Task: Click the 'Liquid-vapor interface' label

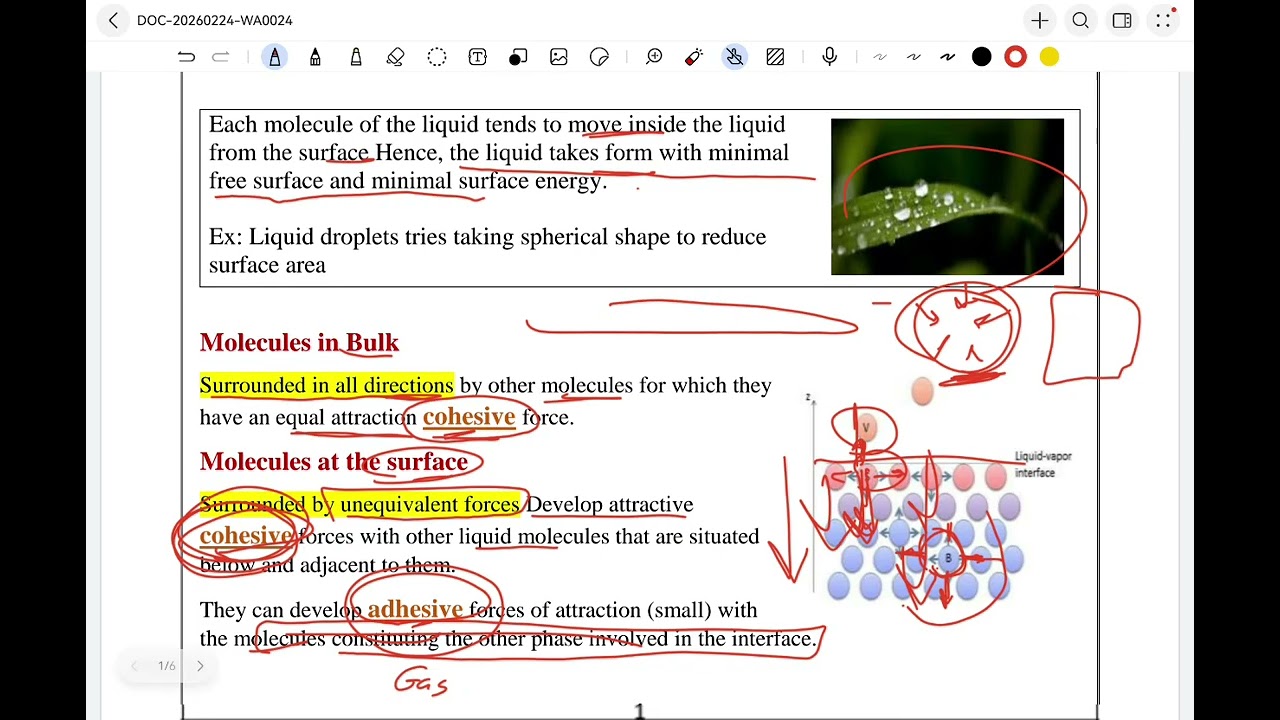Action: coord(1043,464)
